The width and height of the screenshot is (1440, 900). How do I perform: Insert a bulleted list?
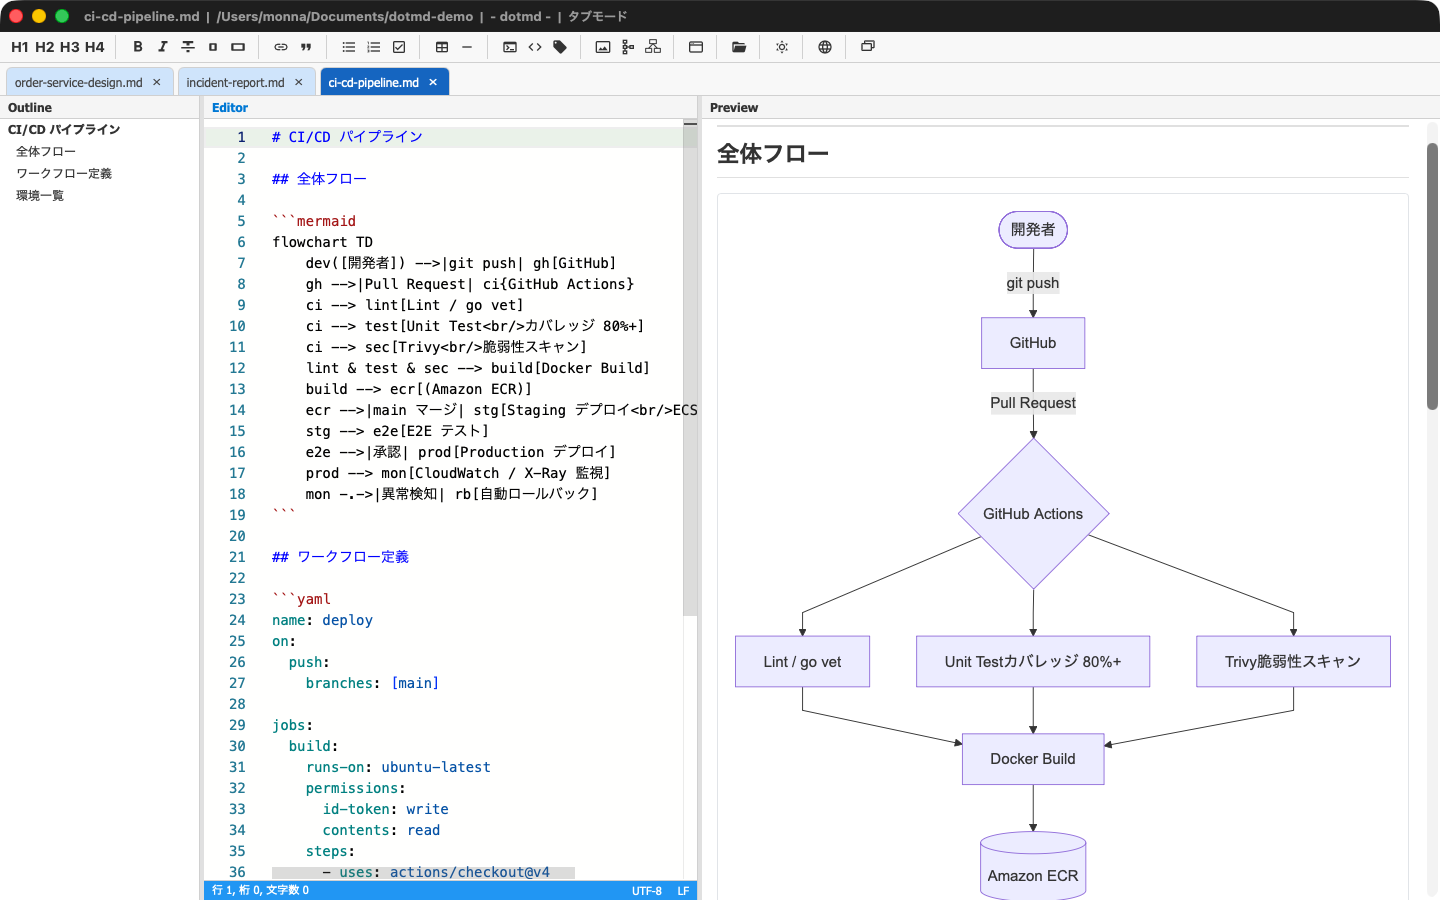click(349, 47)
